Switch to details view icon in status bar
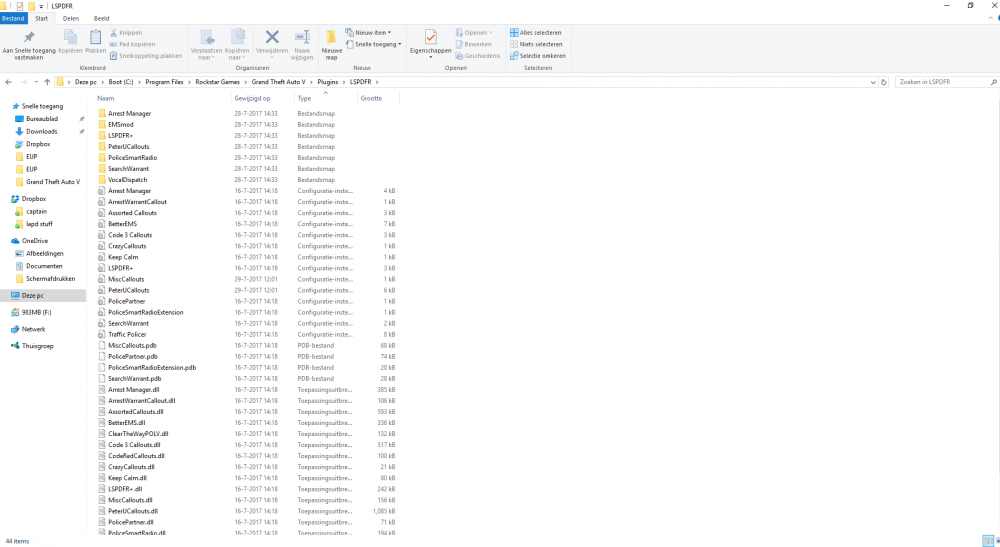 (x=987, y=540)
